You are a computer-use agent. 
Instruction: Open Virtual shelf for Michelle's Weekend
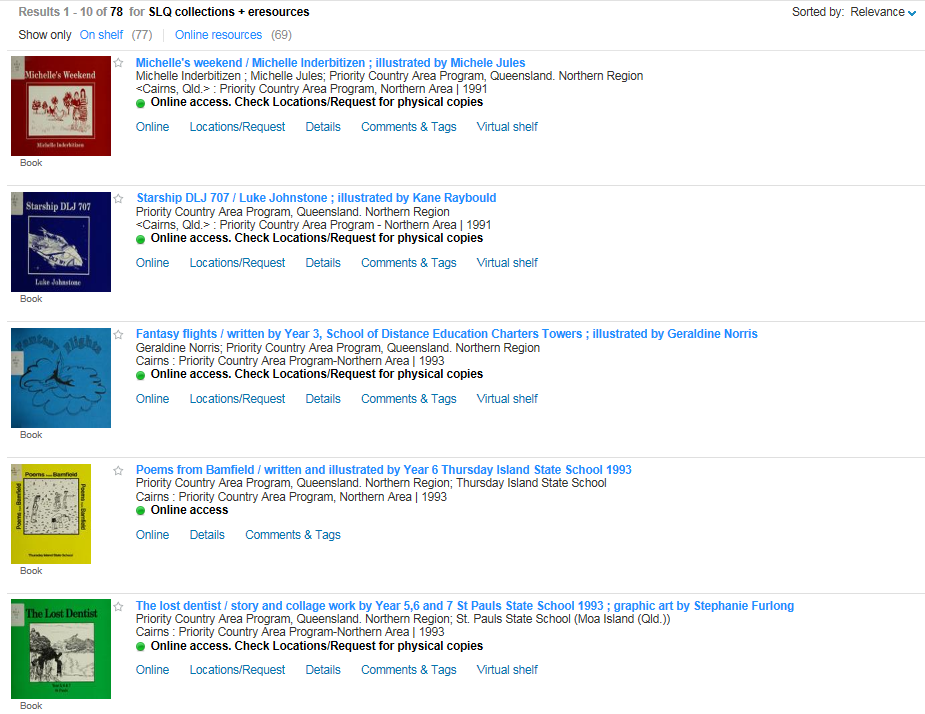506,126
